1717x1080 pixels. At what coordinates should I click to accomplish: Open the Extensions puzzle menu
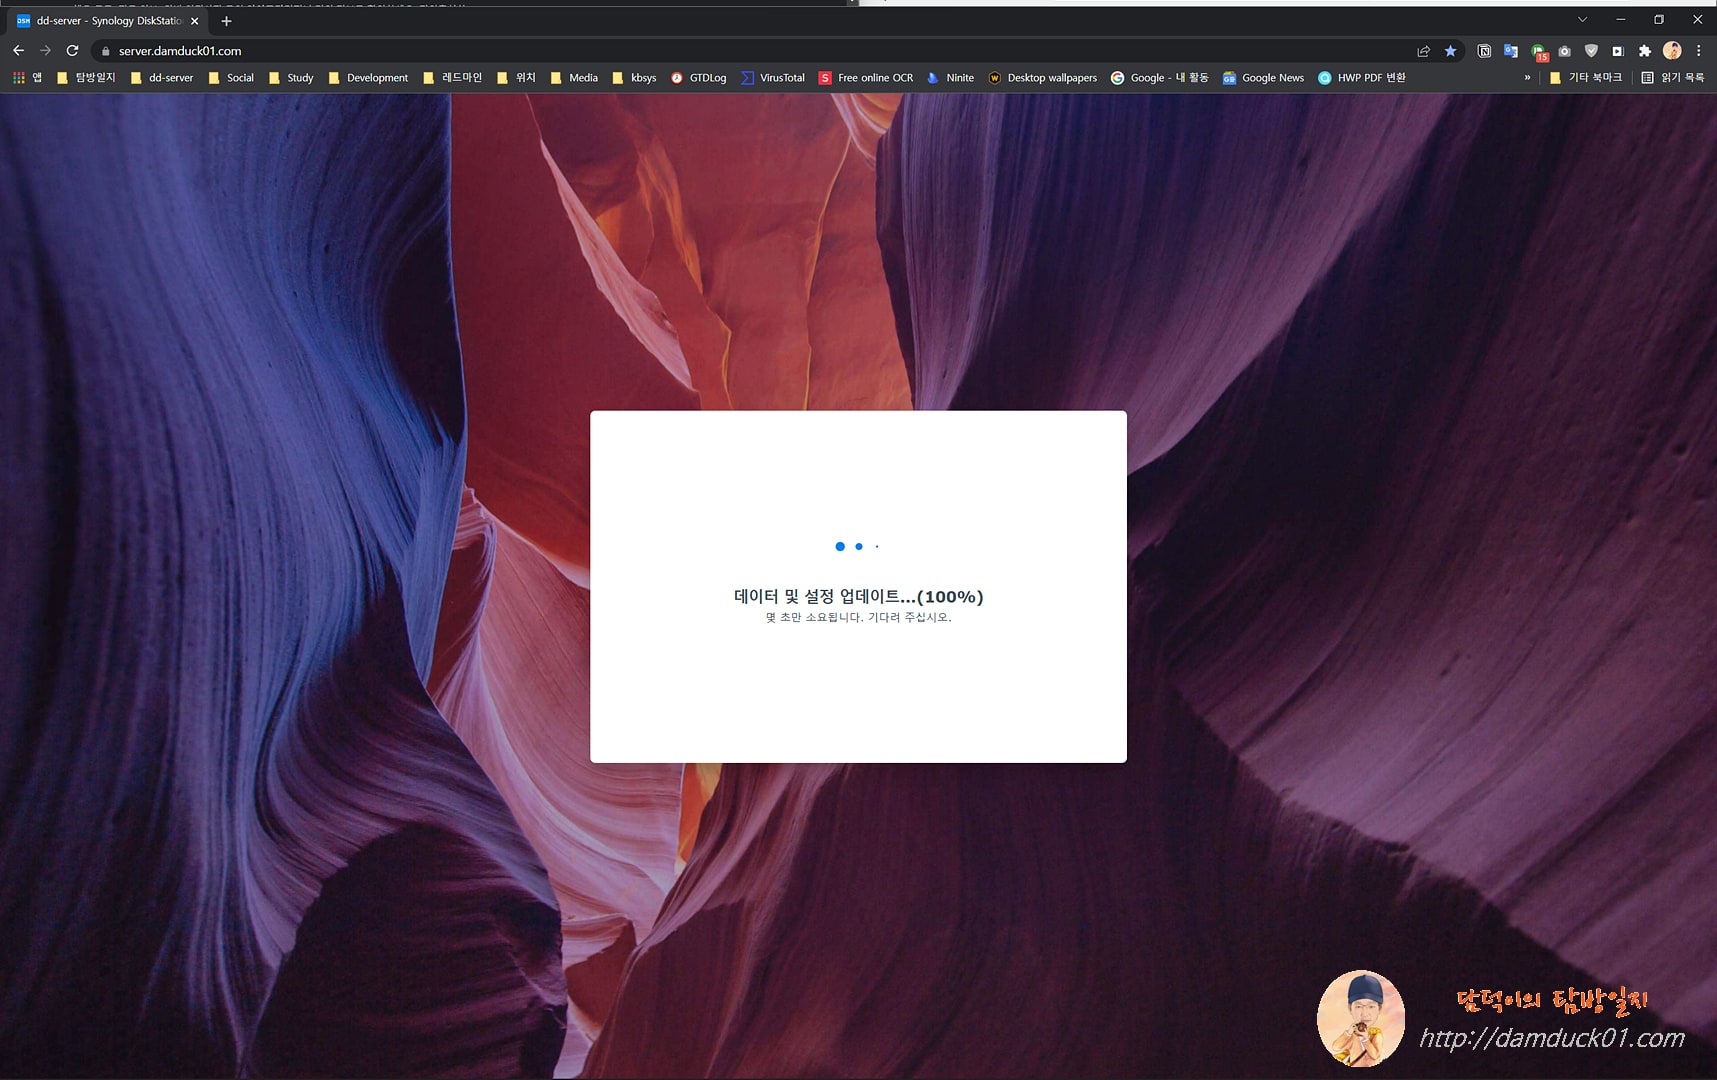coord(1645,51)
